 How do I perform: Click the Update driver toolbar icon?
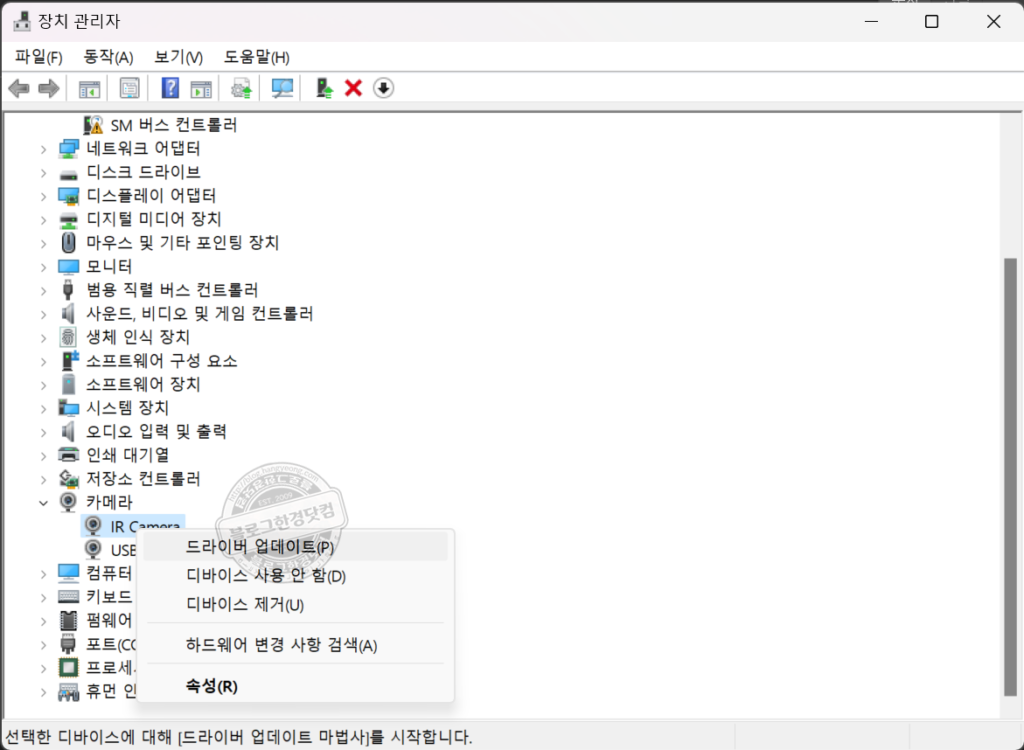point(240,88)
